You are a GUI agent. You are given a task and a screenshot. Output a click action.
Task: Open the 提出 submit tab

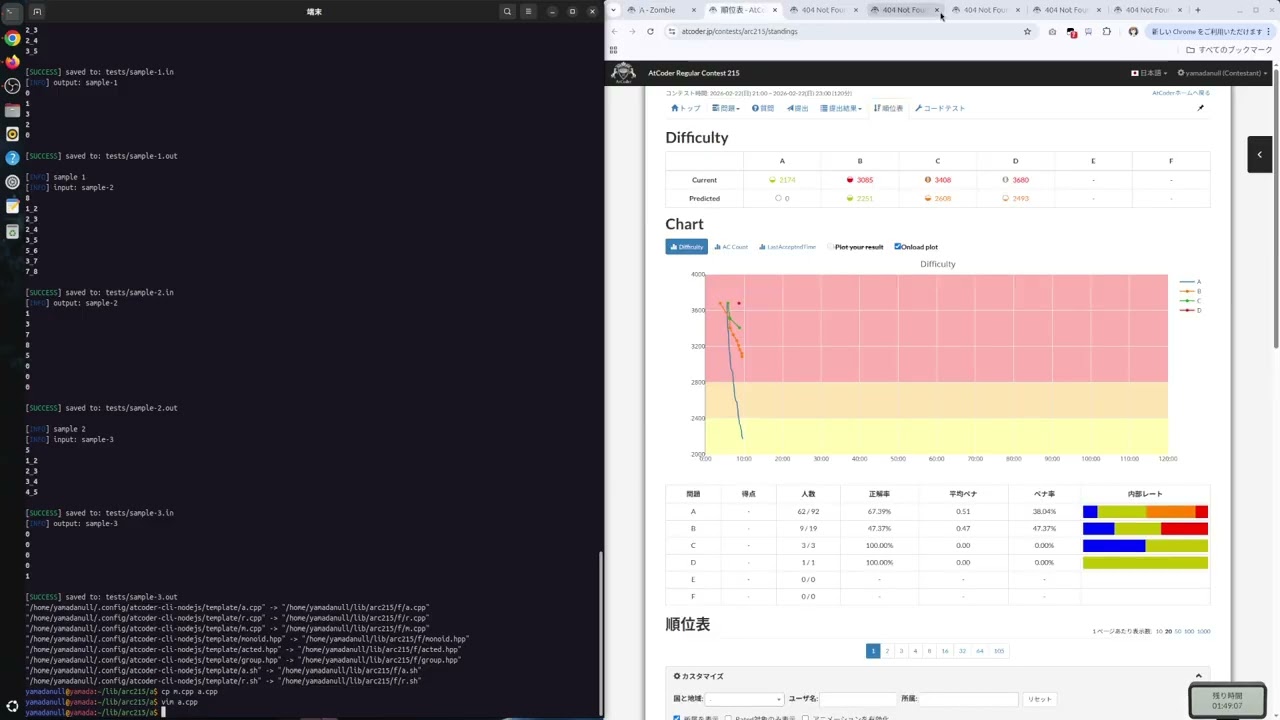click(798, 108)
